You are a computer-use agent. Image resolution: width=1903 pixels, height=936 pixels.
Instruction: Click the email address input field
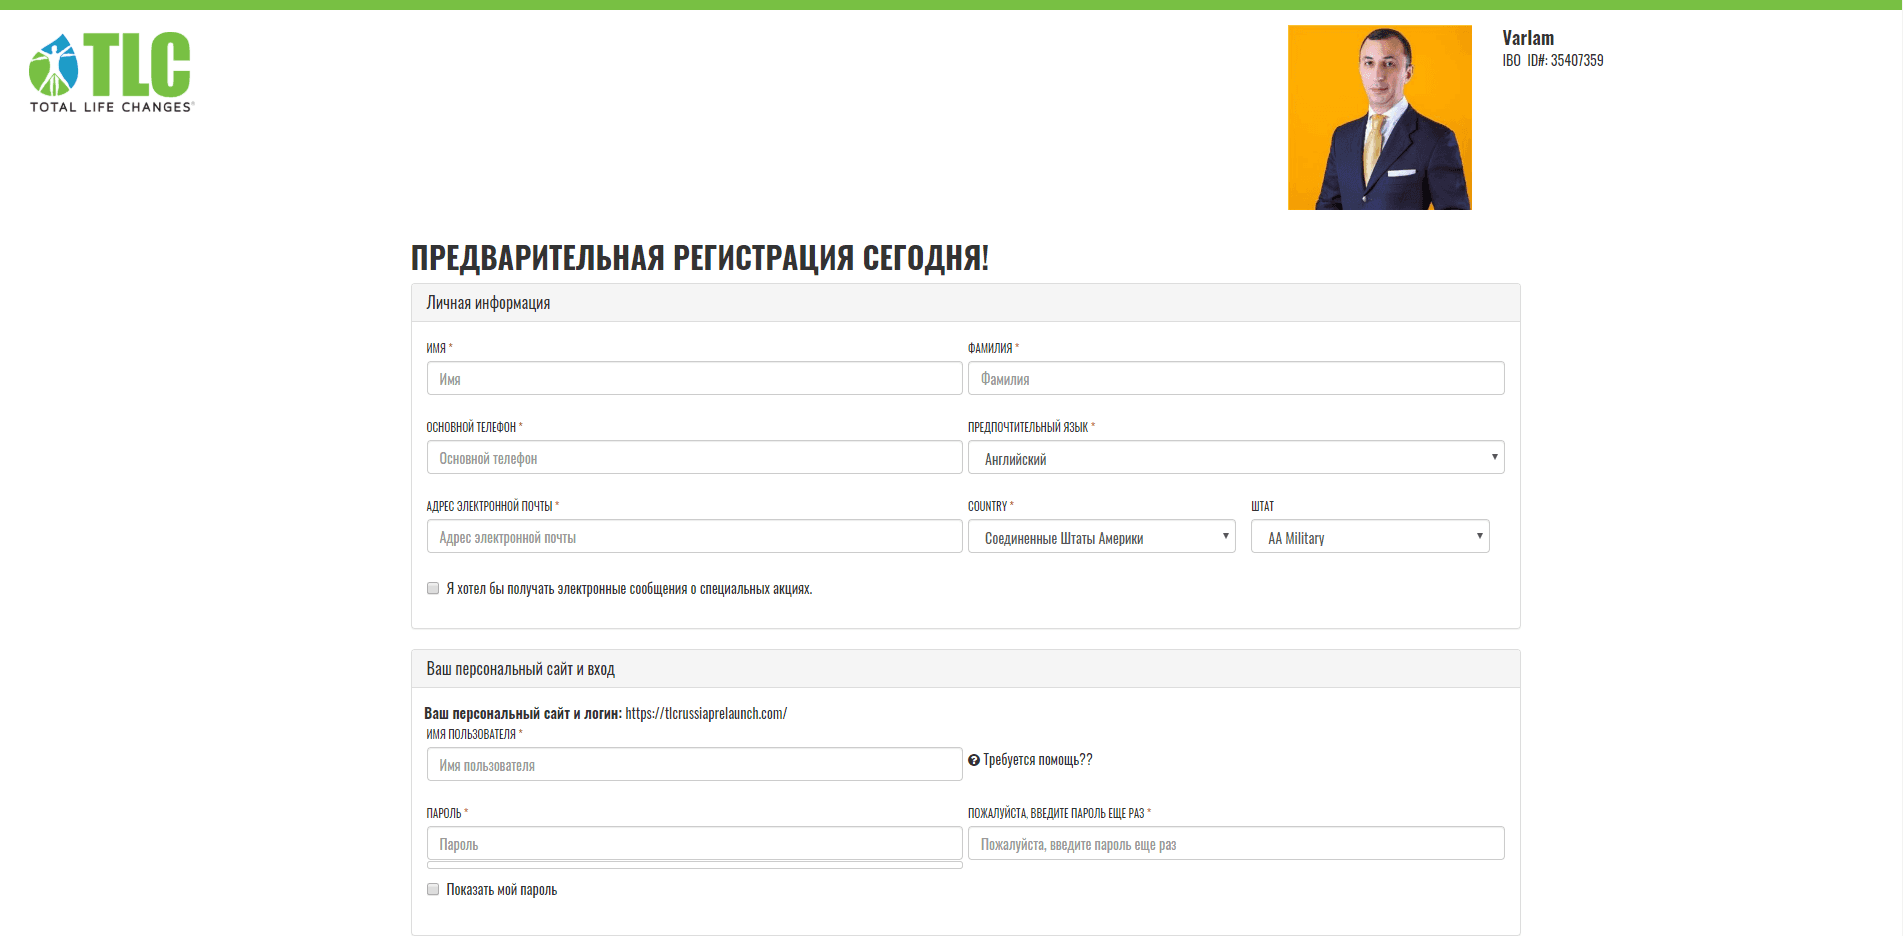pyautogui.click(x=694, y=537)
